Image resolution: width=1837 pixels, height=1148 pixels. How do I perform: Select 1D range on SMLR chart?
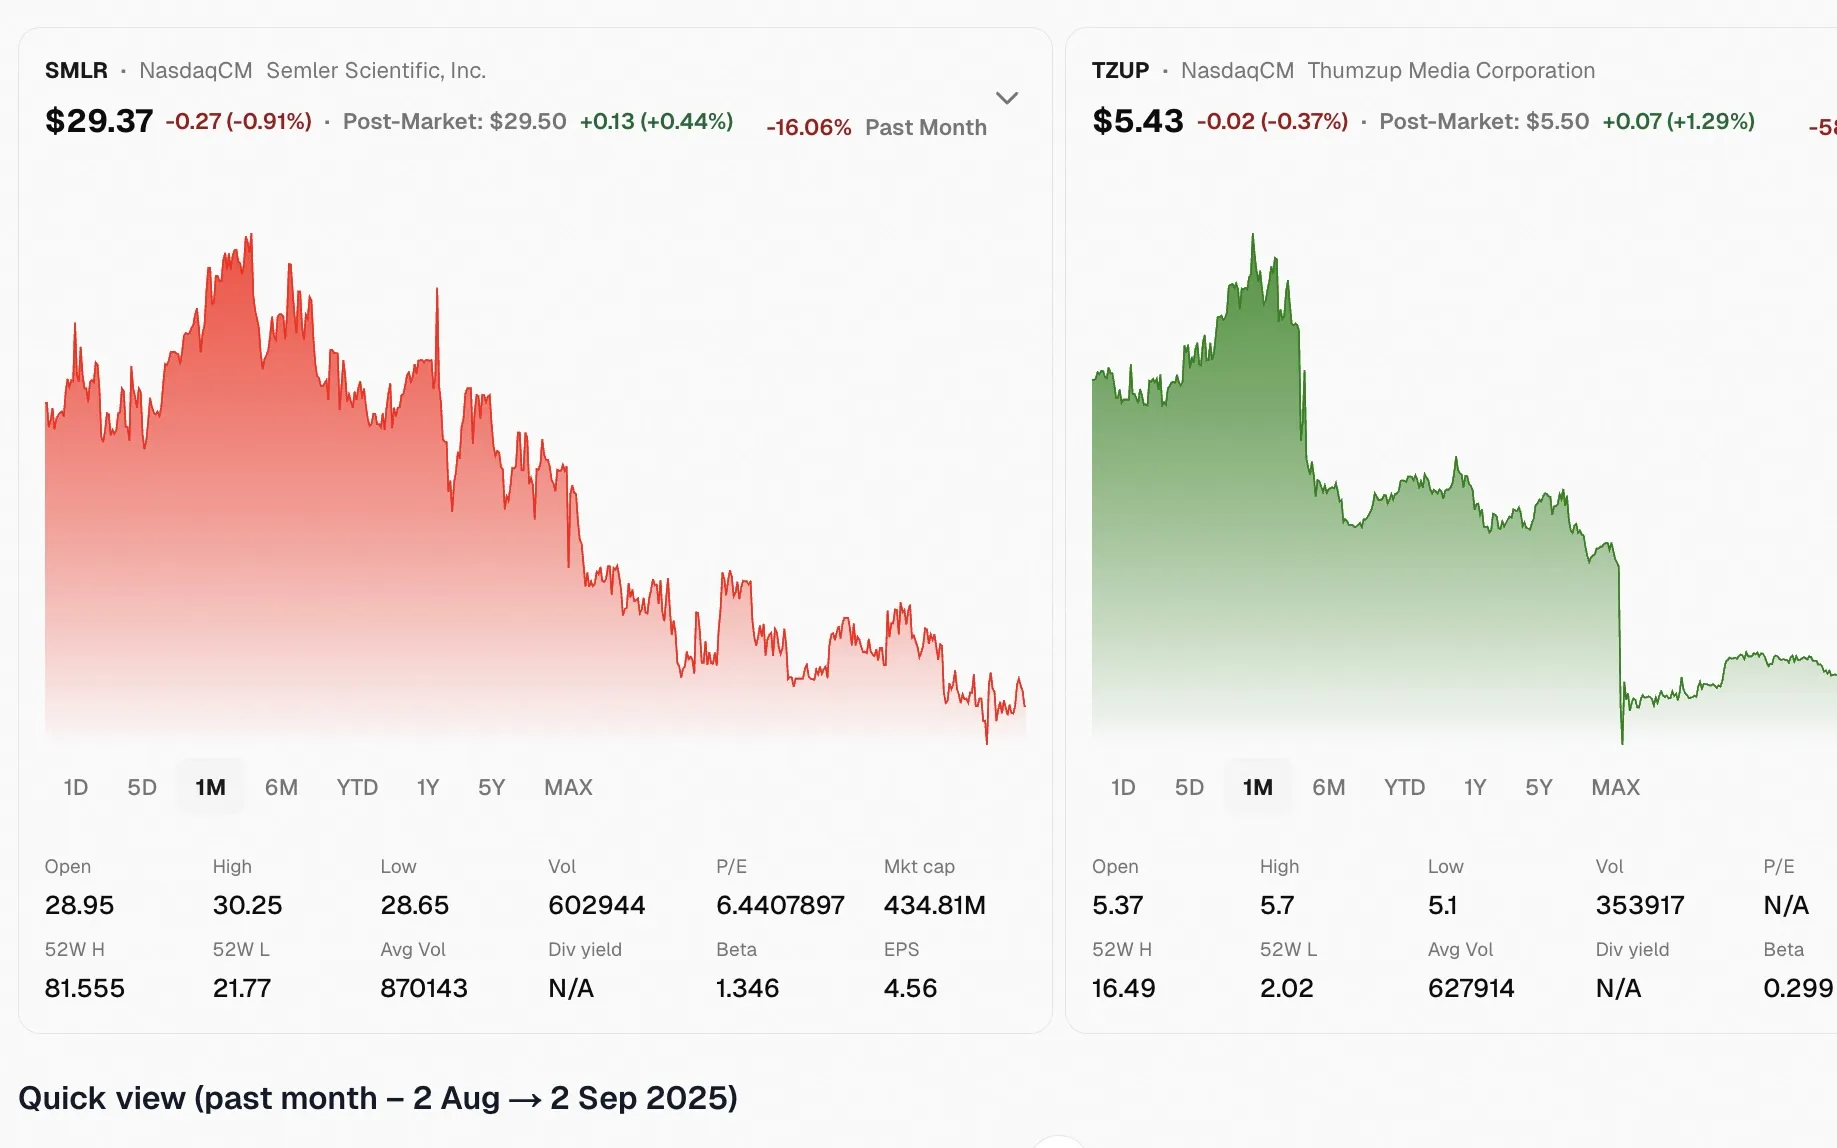pos(76,787)
